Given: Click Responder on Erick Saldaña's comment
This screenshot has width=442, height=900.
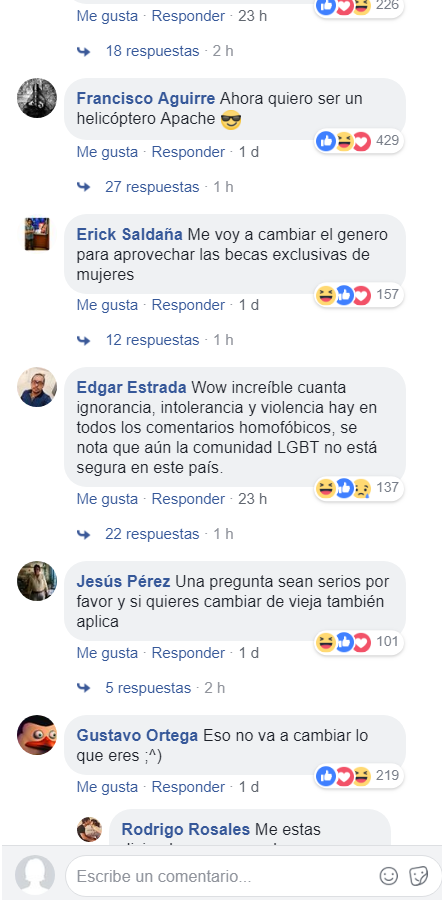Looking at the screenshot, I should 188,305.
